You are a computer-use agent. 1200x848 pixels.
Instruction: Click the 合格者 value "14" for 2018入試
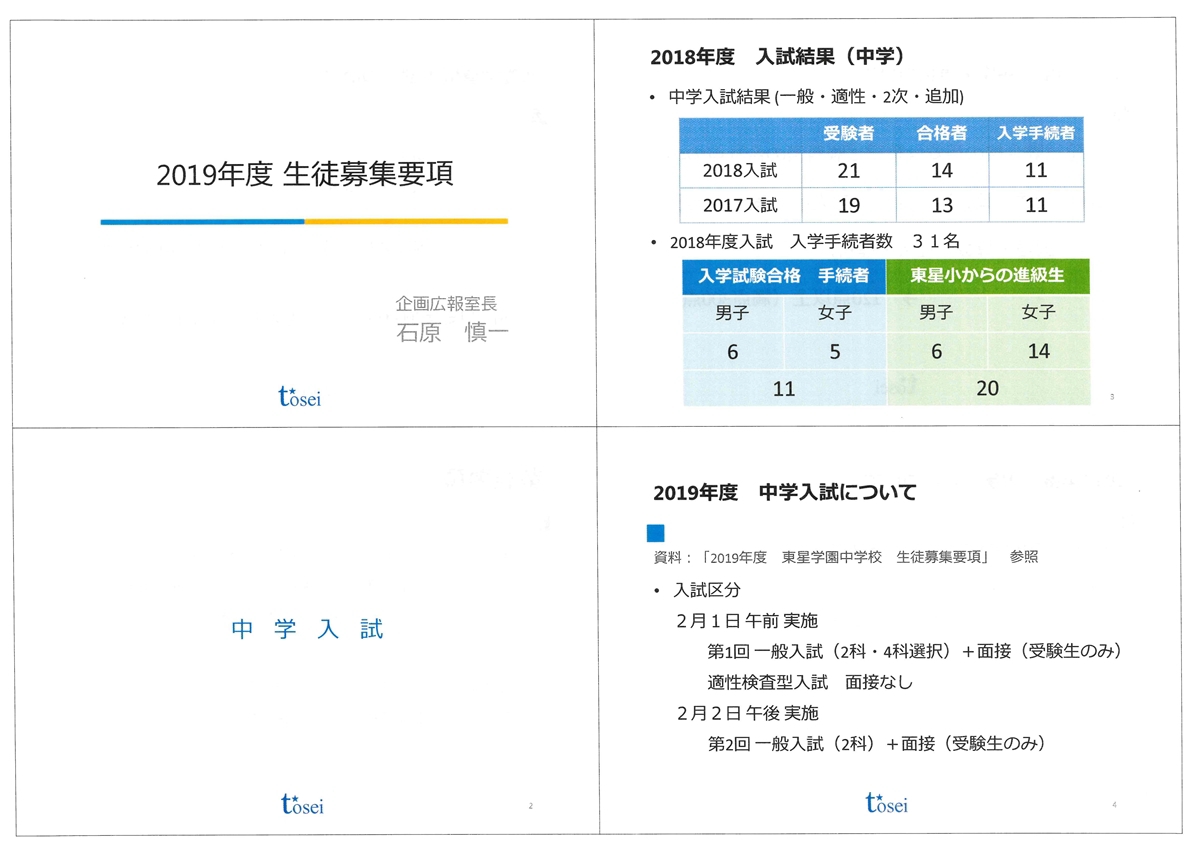pyautogui.click(x=941, y=170)
